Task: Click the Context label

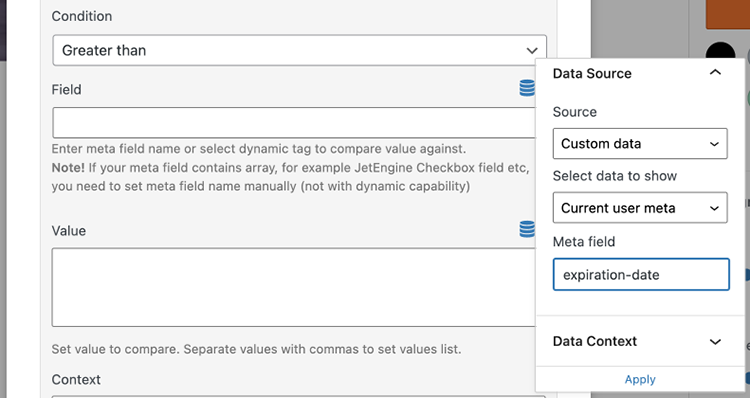Action: [76, 379]
